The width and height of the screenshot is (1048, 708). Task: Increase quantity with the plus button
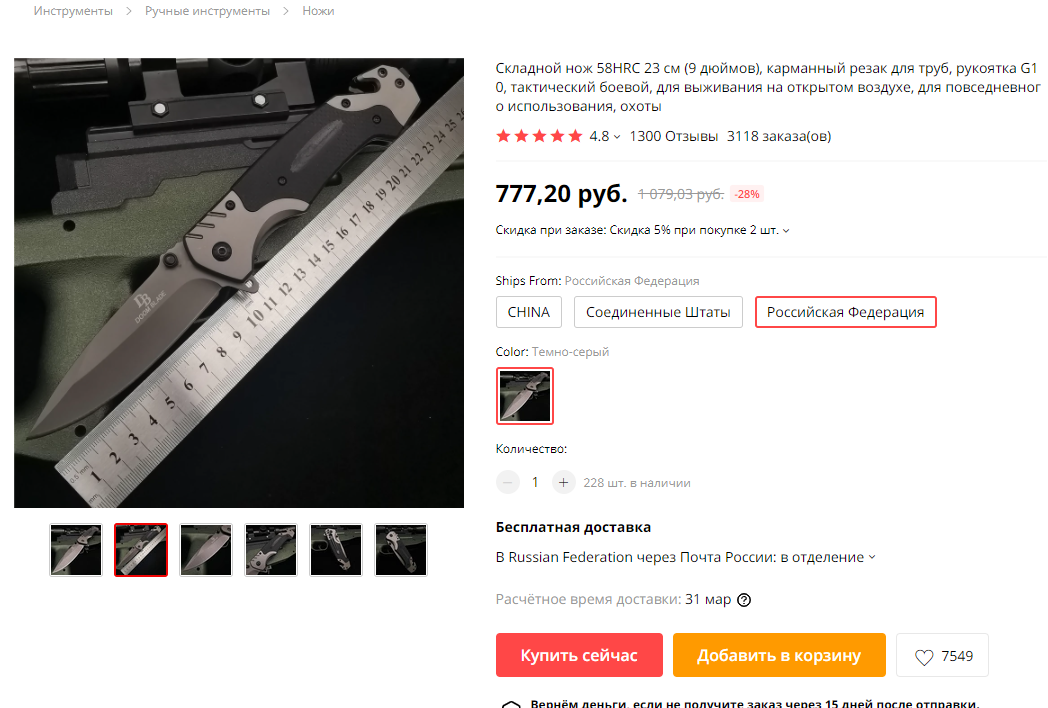pyautogui.click(x=563, y=482)
